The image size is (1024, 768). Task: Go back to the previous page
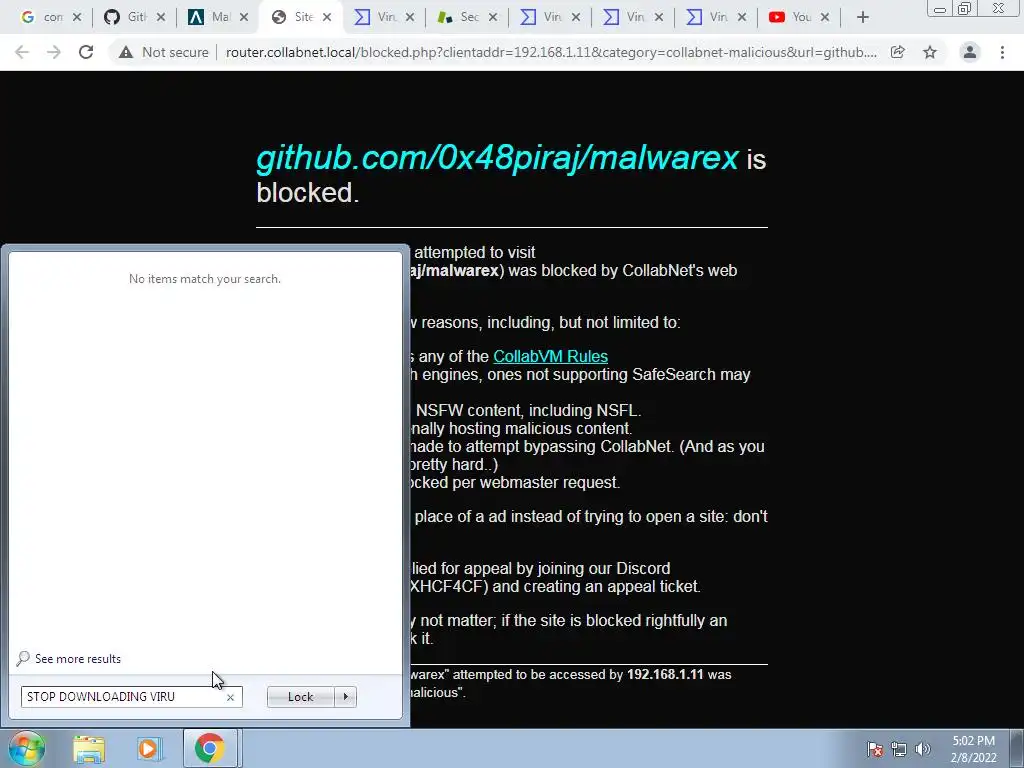[x=22, y=52]
